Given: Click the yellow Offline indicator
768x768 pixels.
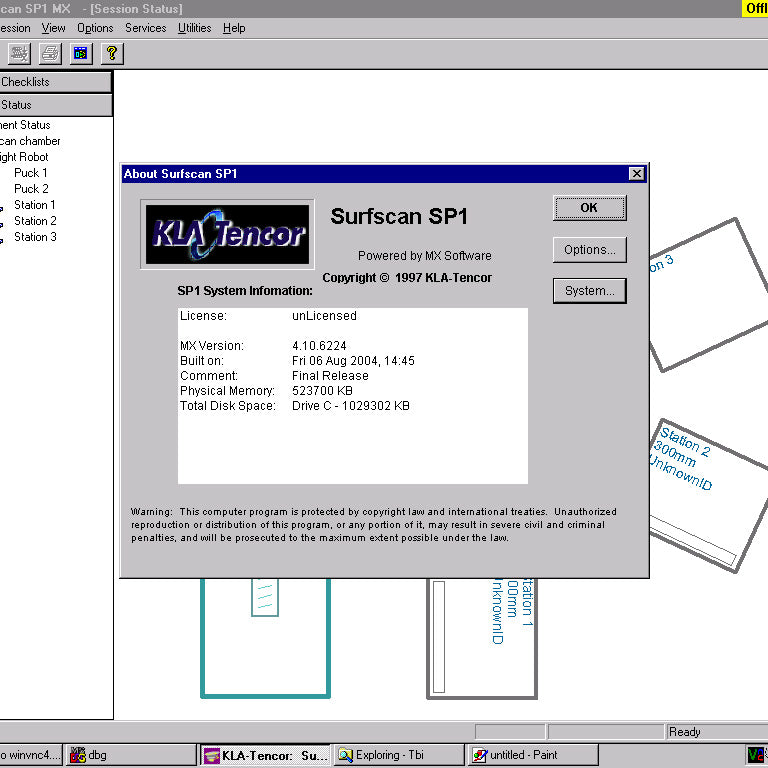Looking at the screenshot, I should point(755,8).
